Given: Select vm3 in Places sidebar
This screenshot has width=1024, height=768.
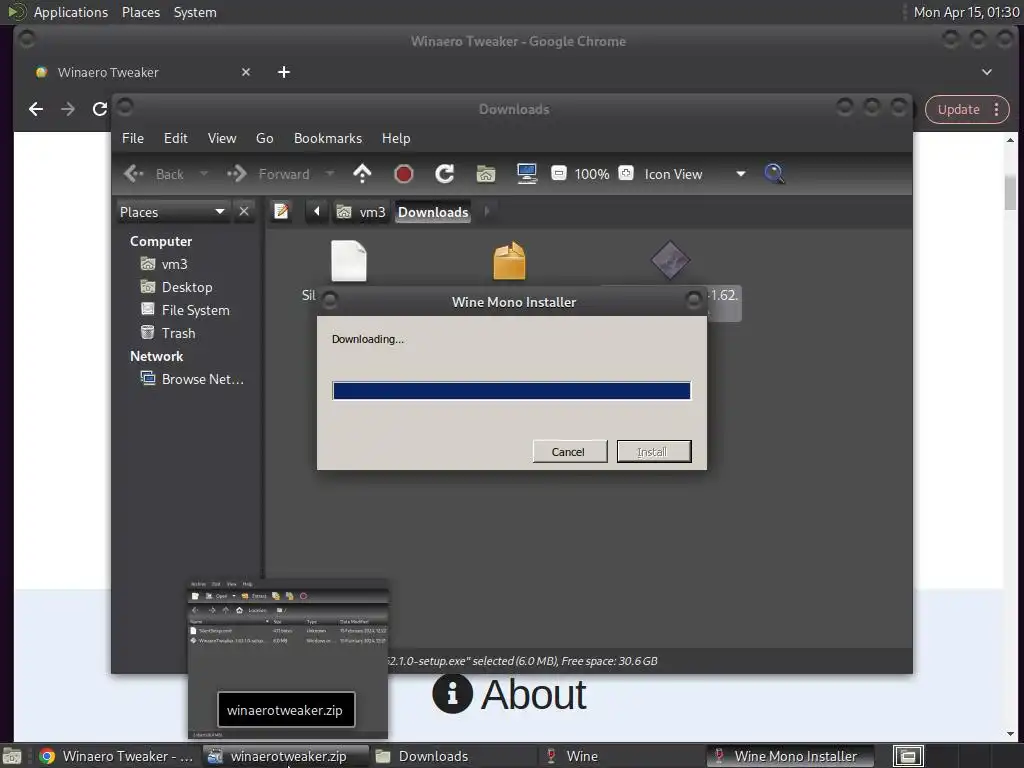Looking at the screenshot, I should coord(174,264).
